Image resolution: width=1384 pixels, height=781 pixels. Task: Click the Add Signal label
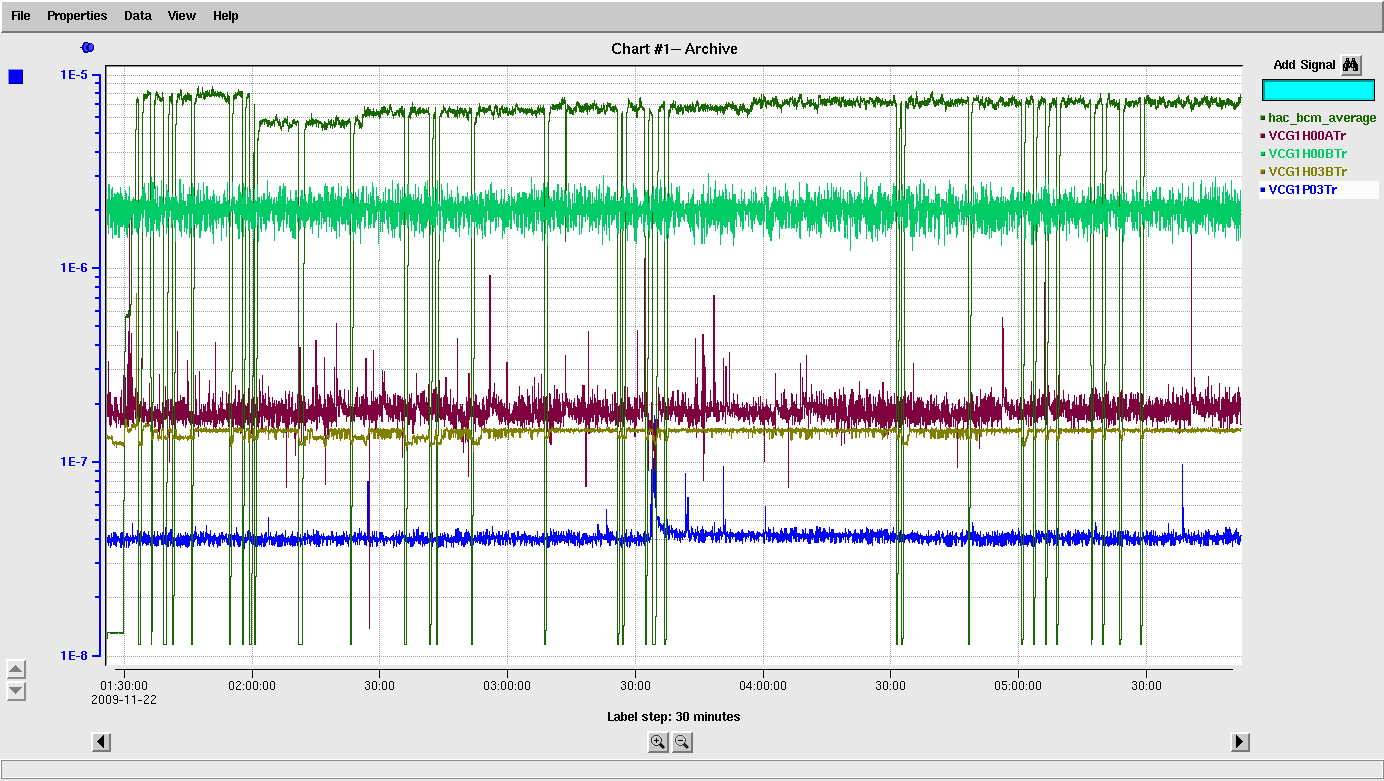click(1304, 65)
